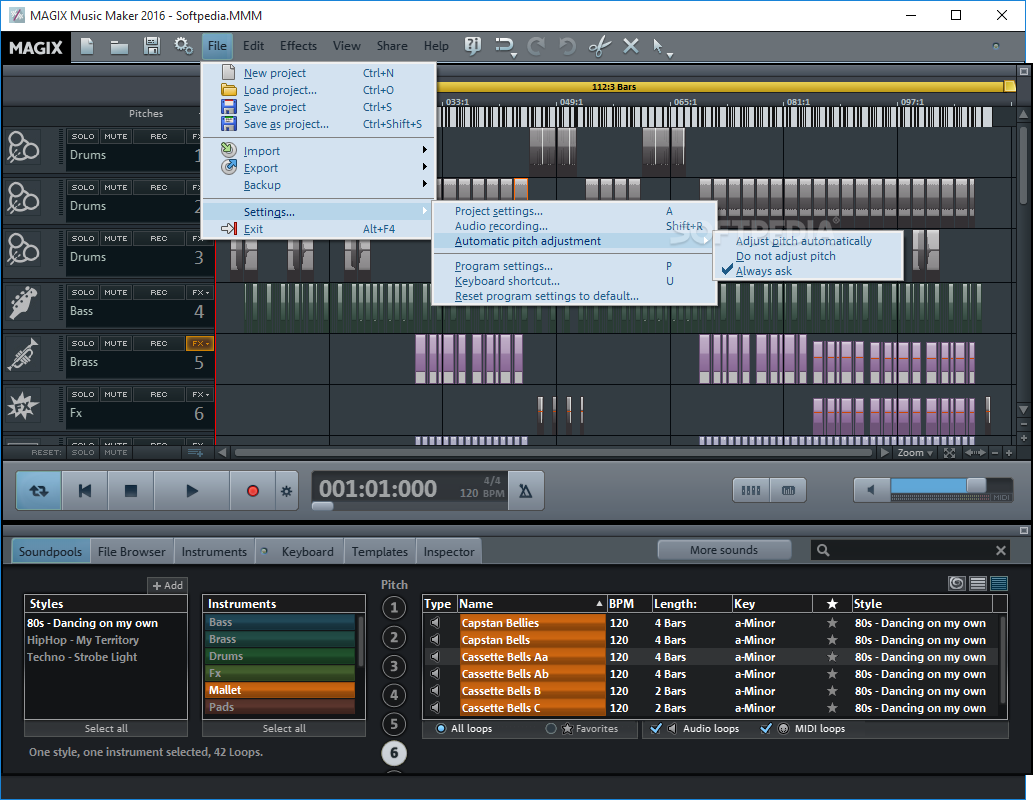Open the Brass track FX dropdown
Screen dimensions: 1033x800
point(200,344)
